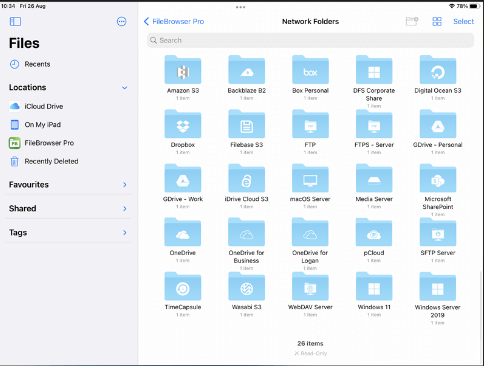Open the Box Personal folder
Screen dimensions: 484x366
tap(310, 70)
